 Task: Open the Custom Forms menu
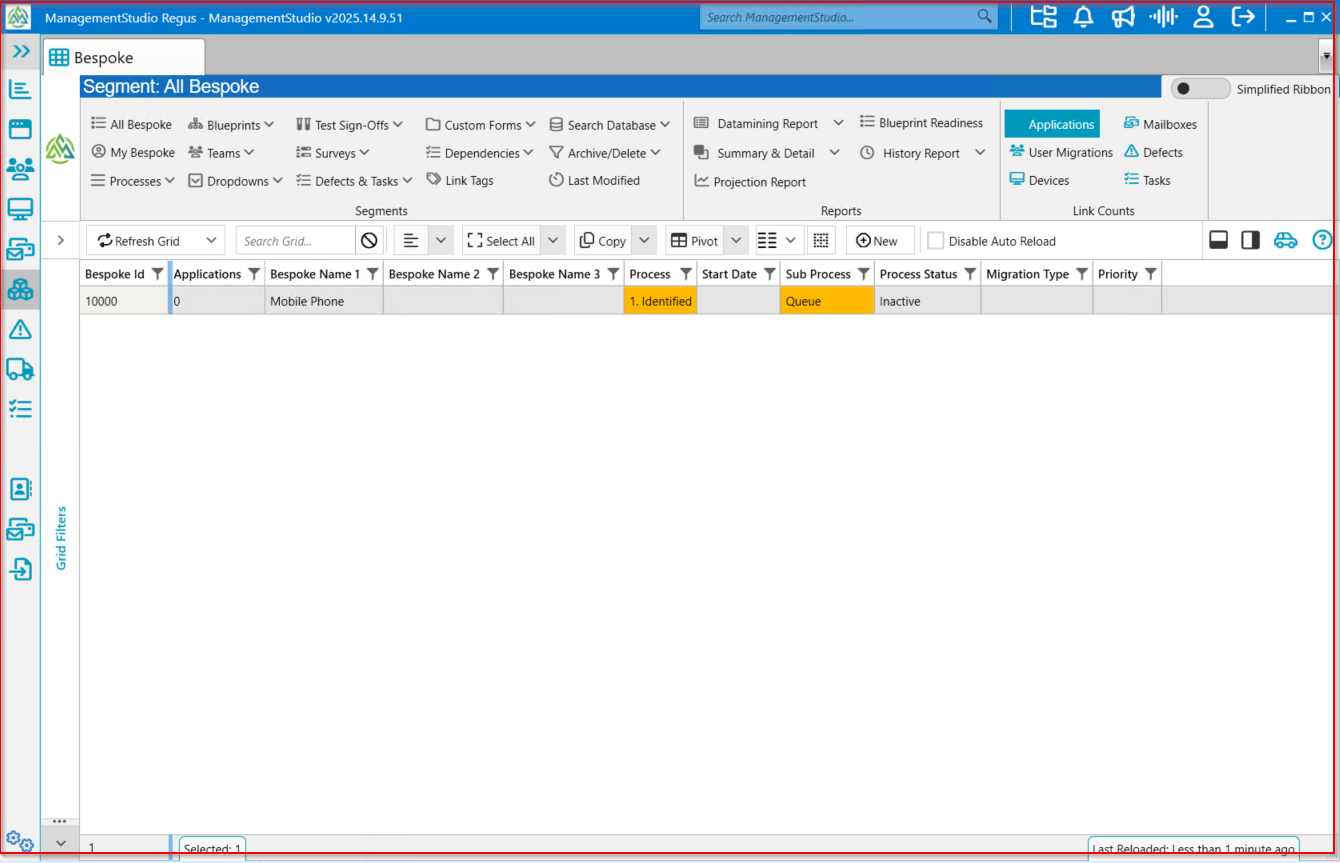[481, 125]
